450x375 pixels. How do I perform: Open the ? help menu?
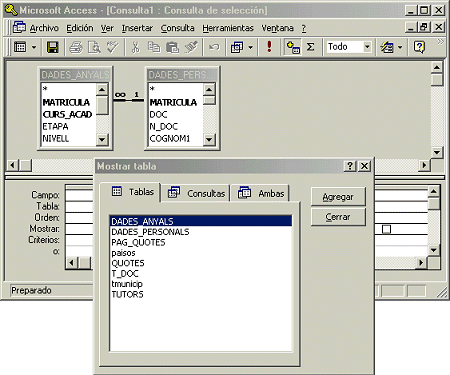(304, 28)
